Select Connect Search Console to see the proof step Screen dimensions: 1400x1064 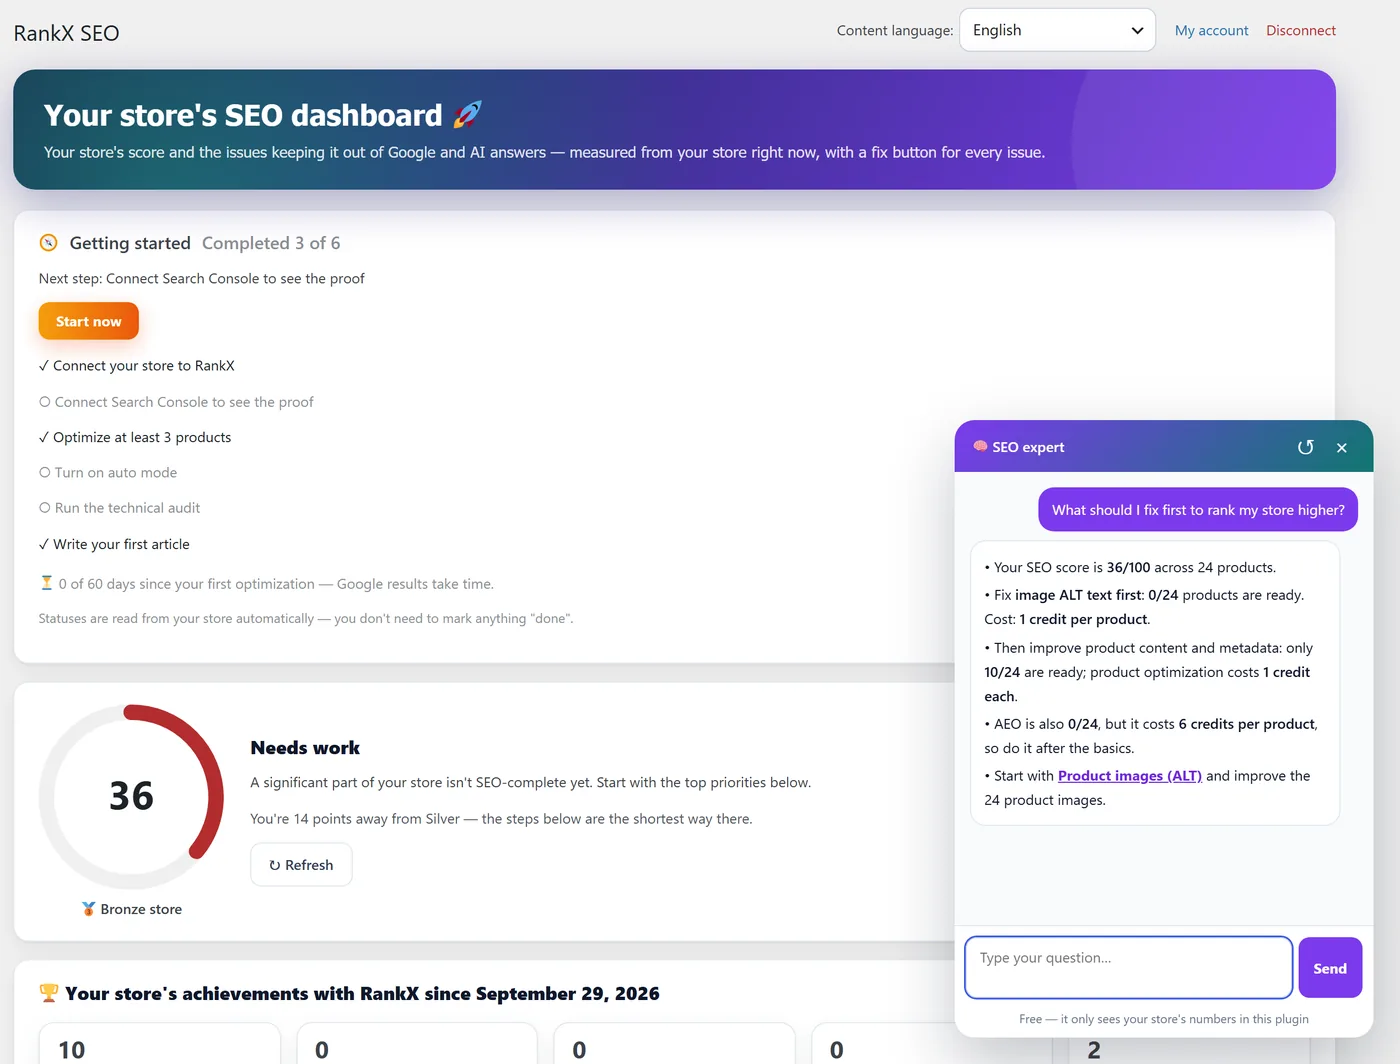176,402
